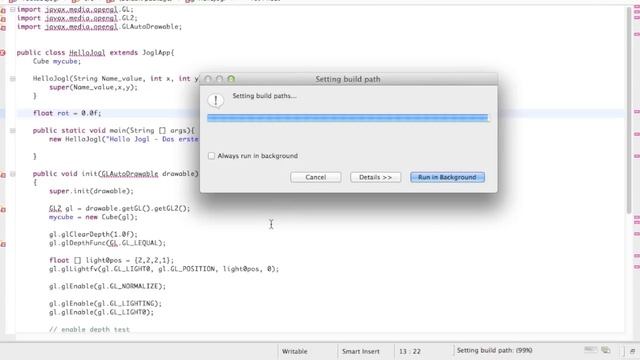Viewport: 640px width, 360px height.
Task: Click the small status bar progress indicator
Action: tap(590, 350)
